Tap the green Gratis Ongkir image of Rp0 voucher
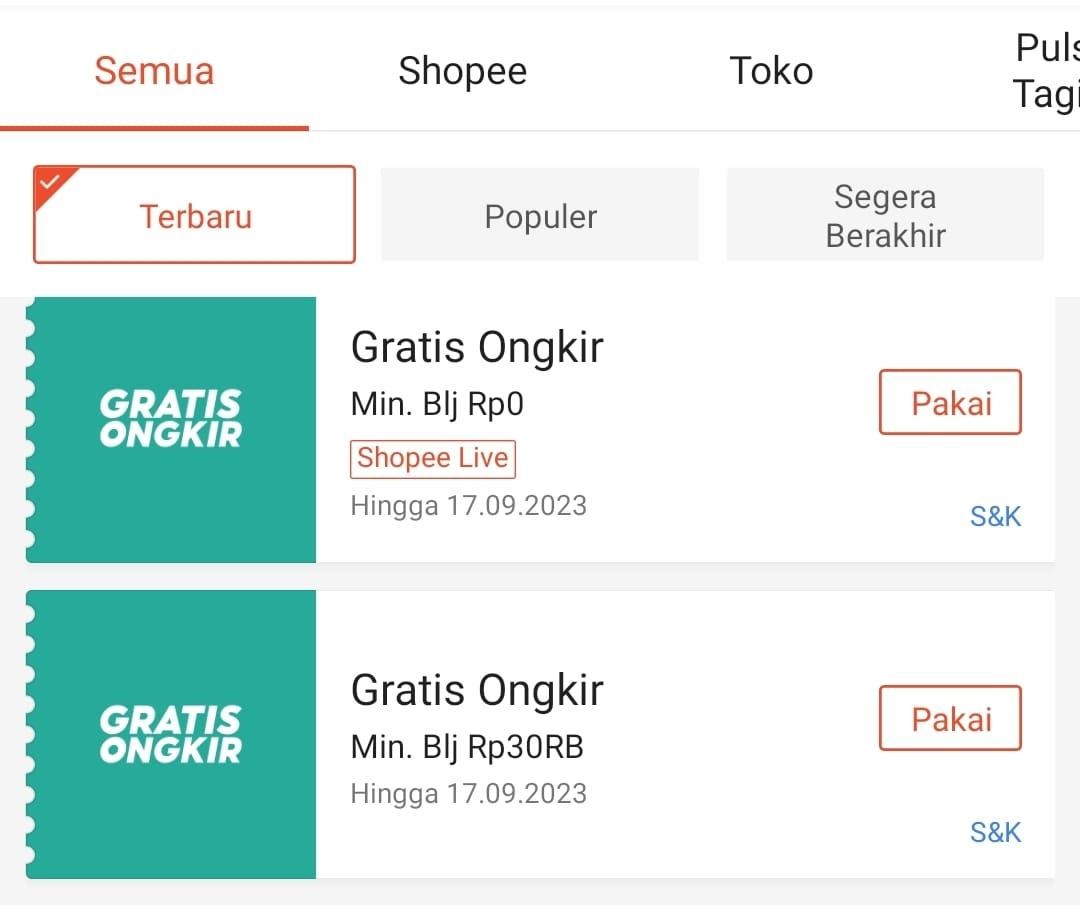 click(171, 430)
